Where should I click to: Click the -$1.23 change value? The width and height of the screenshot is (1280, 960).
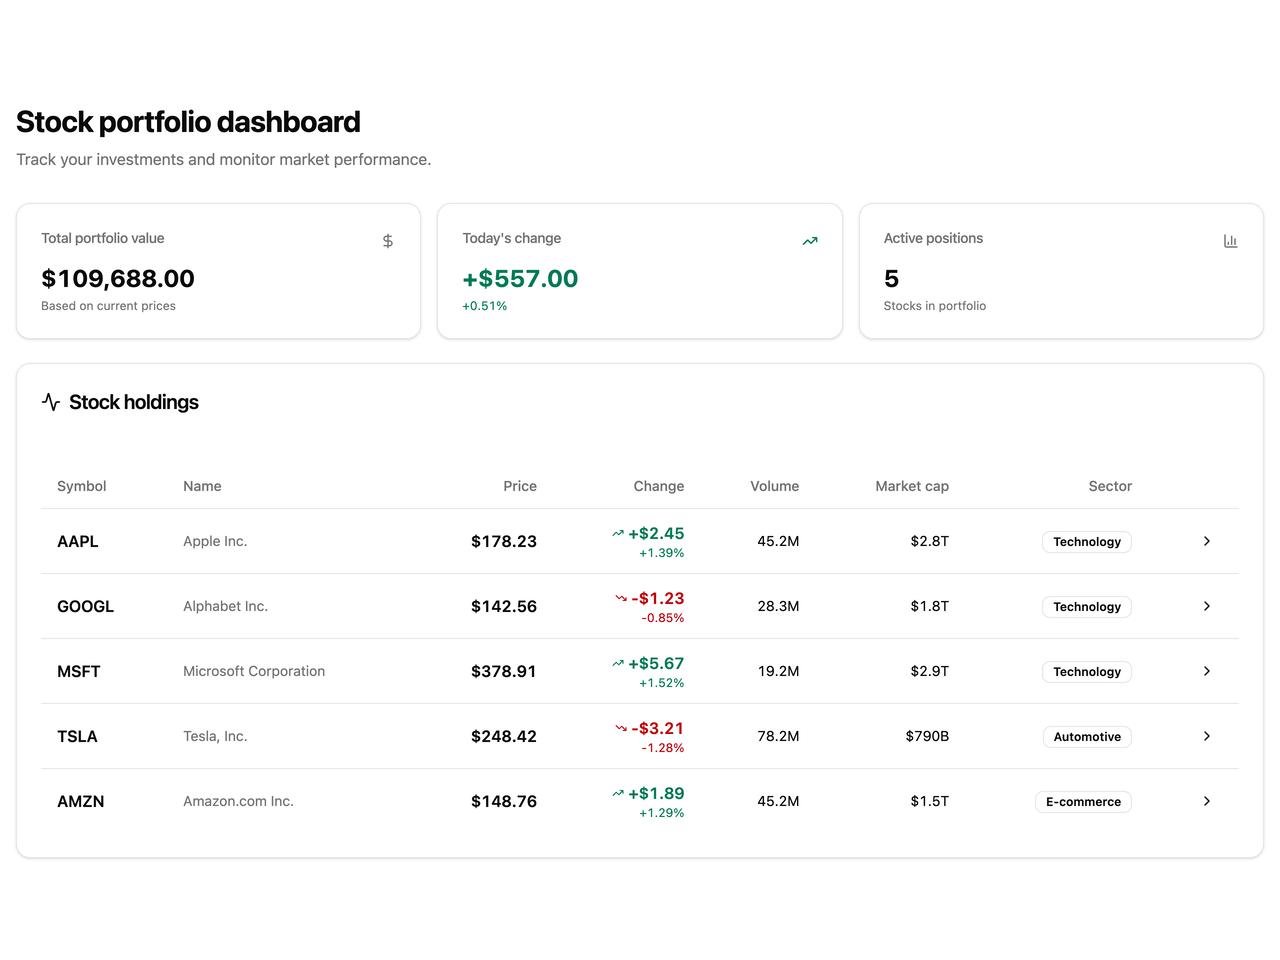pos(658,598)
